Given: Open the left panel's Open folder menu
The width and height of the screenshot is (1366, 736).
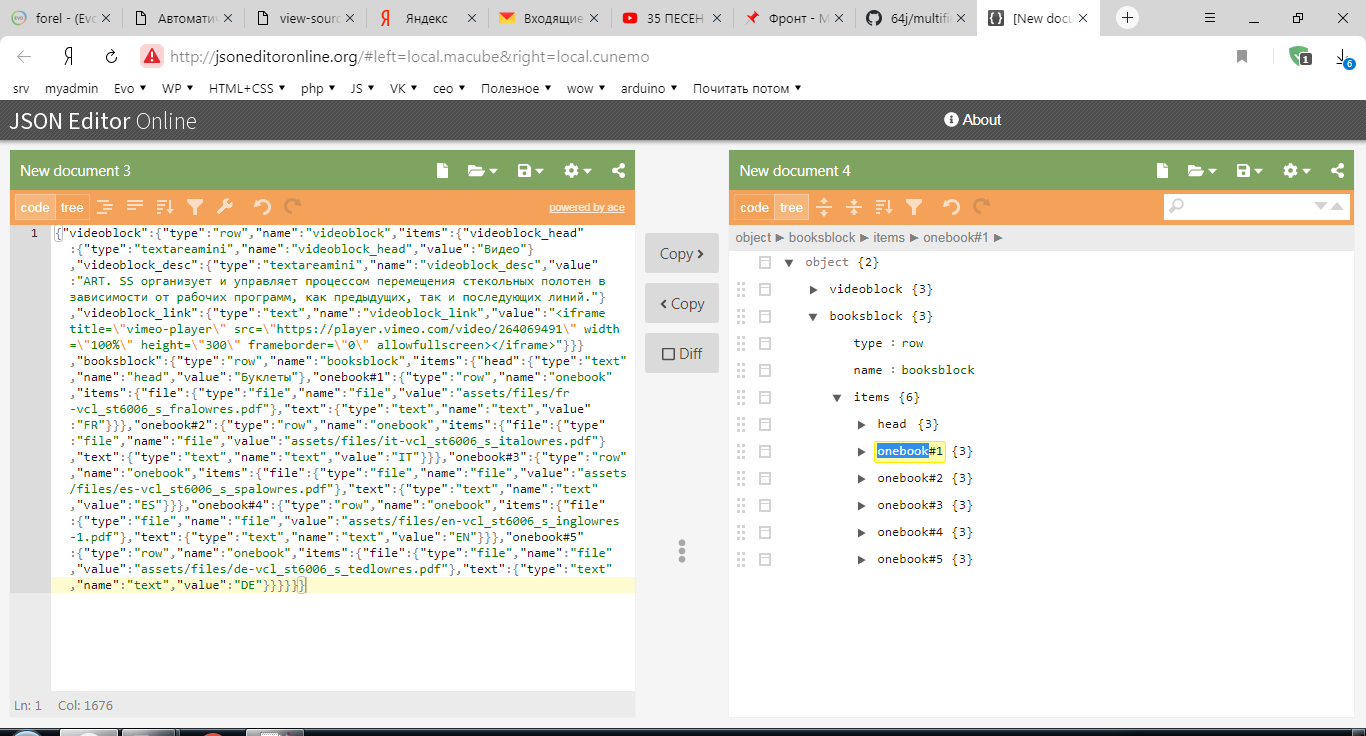Looking at the screenshot, I should tap(483, 171).
